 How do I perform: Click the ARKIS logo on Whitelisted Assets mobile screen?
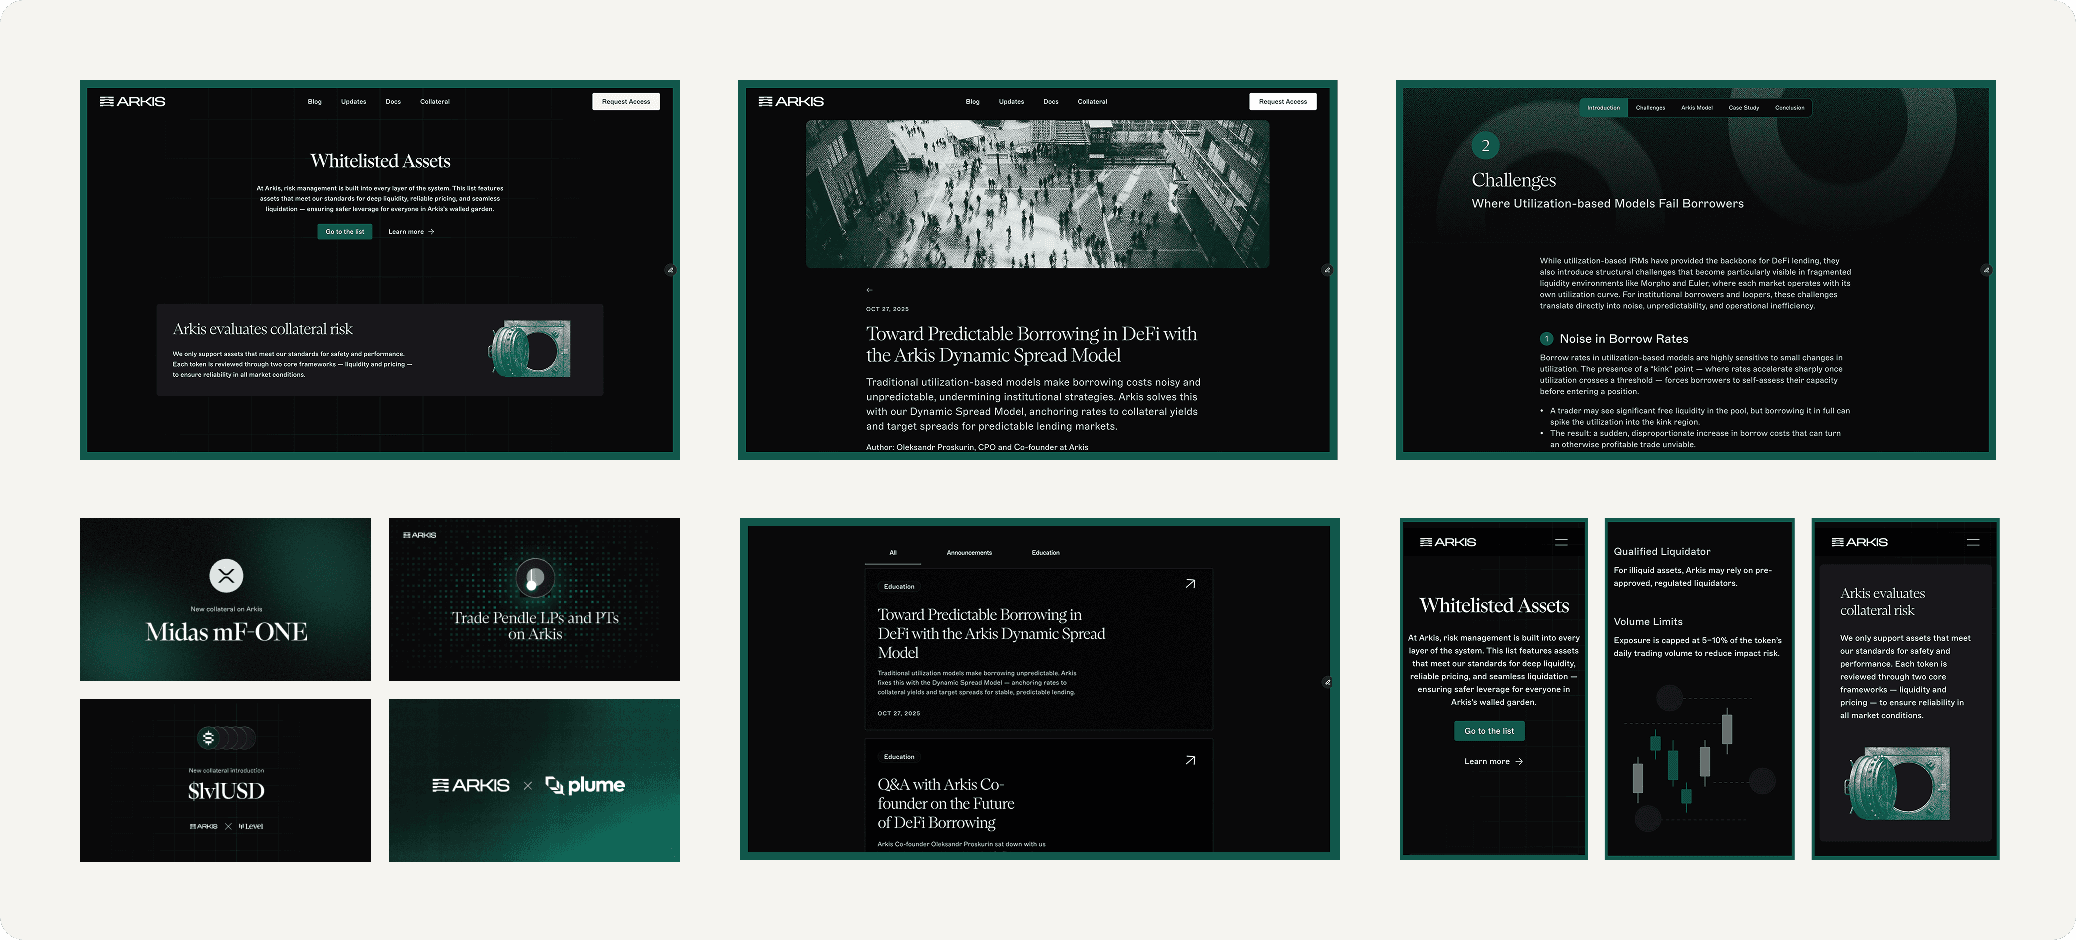1448,542
